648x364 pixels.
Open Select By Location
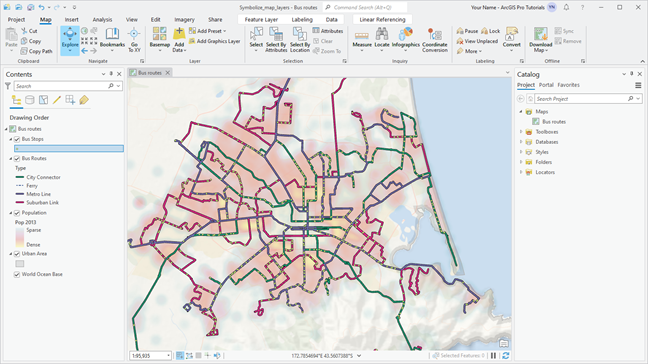[x=300, y=40]
